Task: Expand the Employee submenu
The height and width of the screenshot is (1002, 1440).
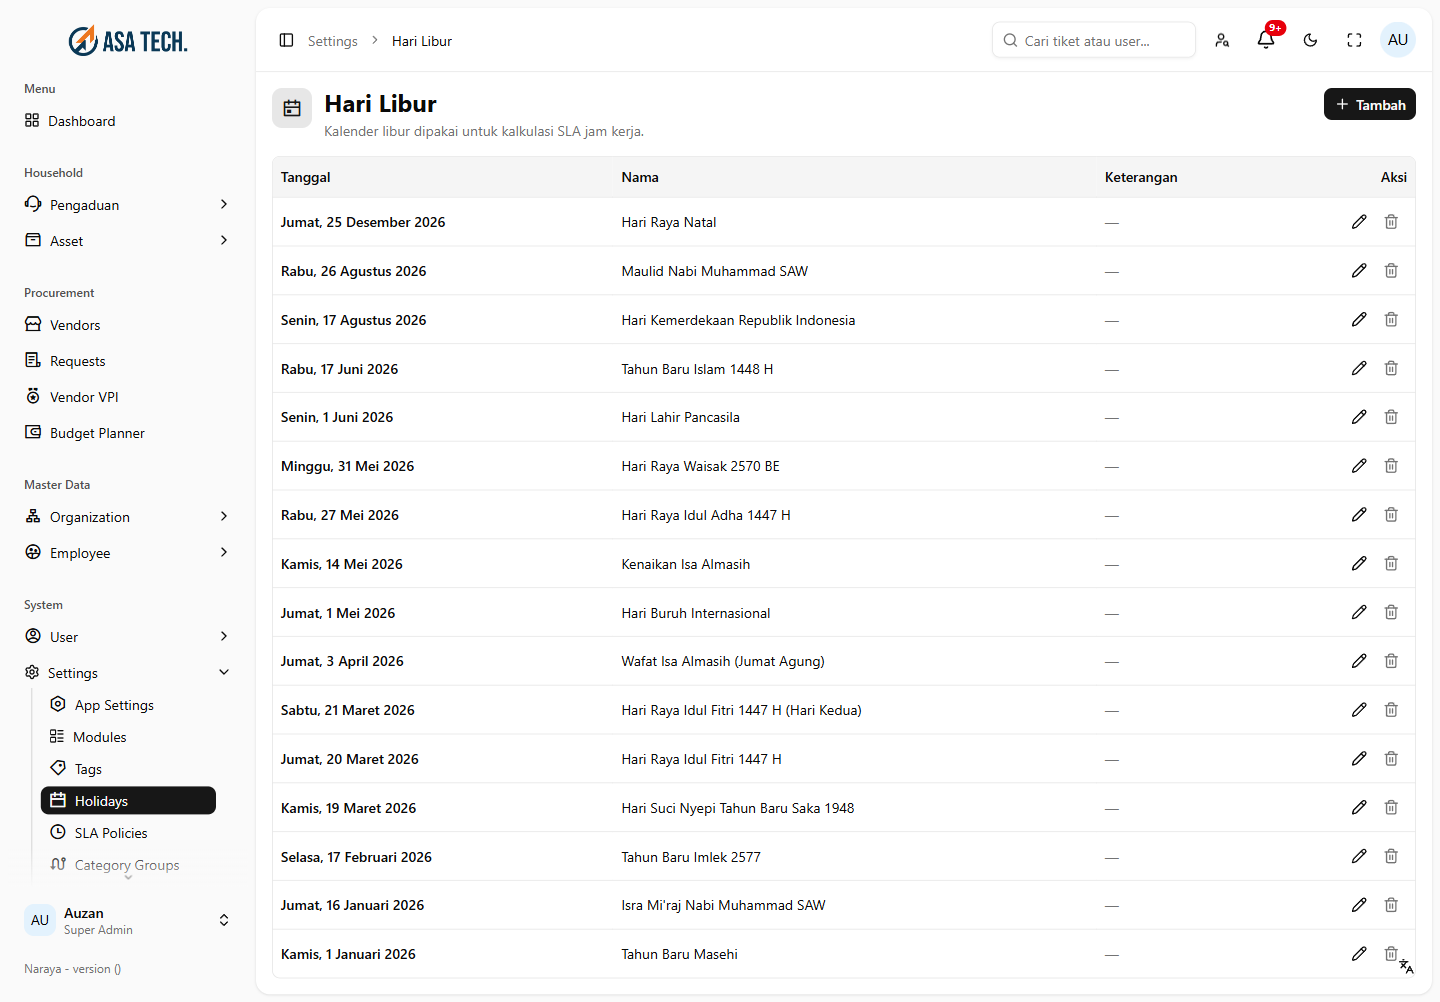Action: [224, 552]
